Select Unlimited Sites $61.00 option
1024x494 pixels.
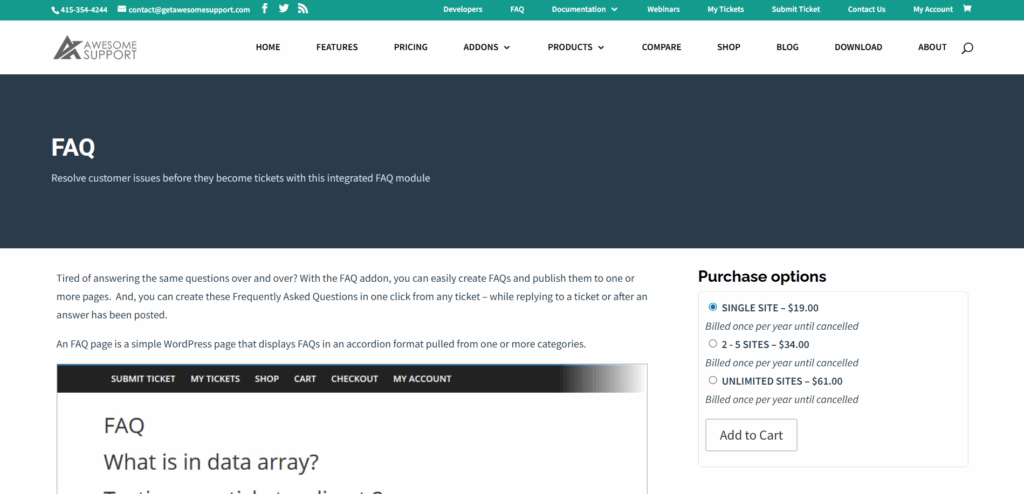(713, 380)
